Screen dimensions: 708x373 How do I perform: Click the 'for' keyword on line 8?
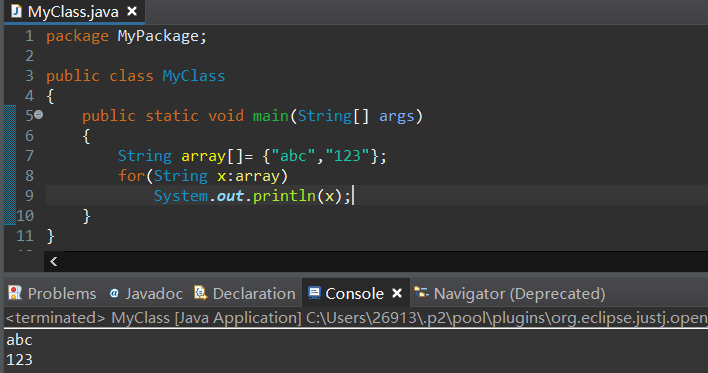click(x=131, y=176)
